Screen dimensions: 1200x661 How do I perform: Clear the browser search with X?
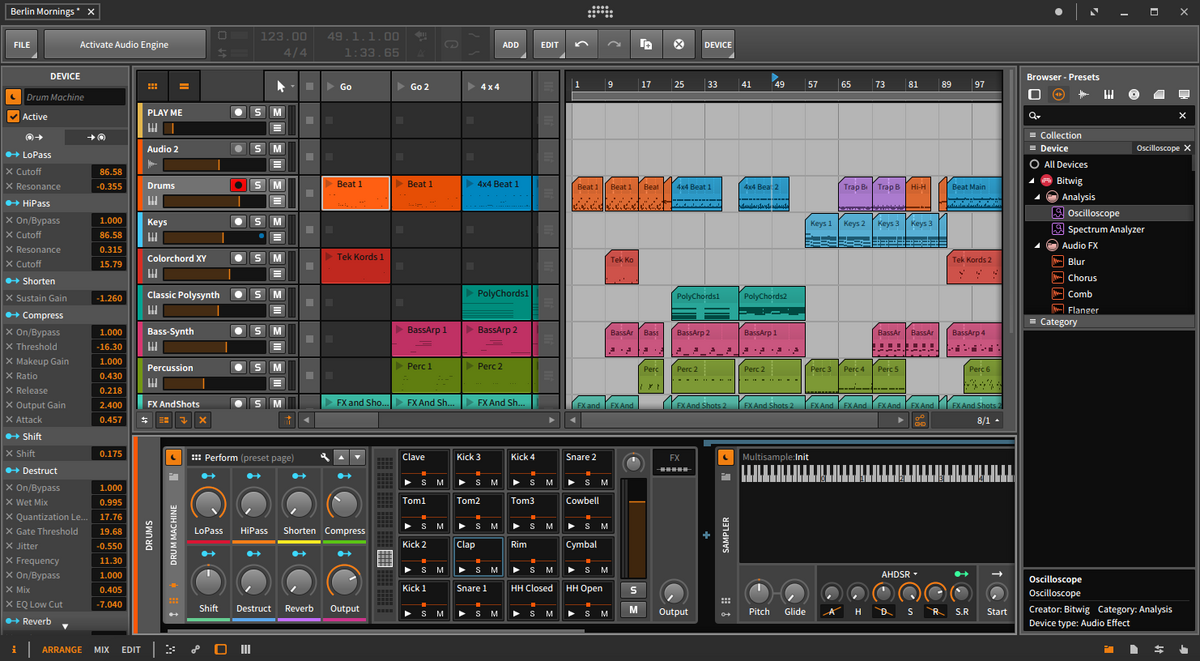click(x=1182, y=116)
